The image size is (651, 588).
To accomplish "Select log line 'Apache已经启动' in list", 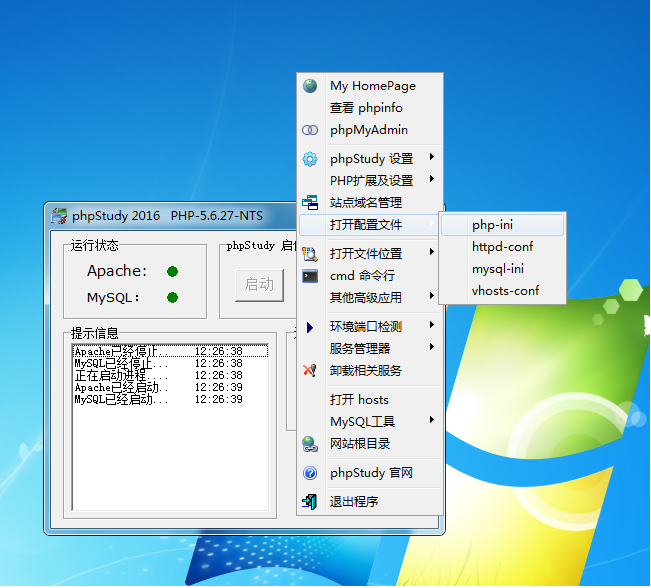I will [x=170, y=388].
